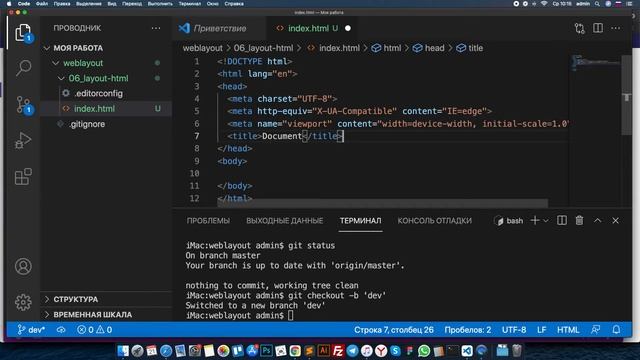
Task: Change LF end of line setting
Action: coord(542,330)
